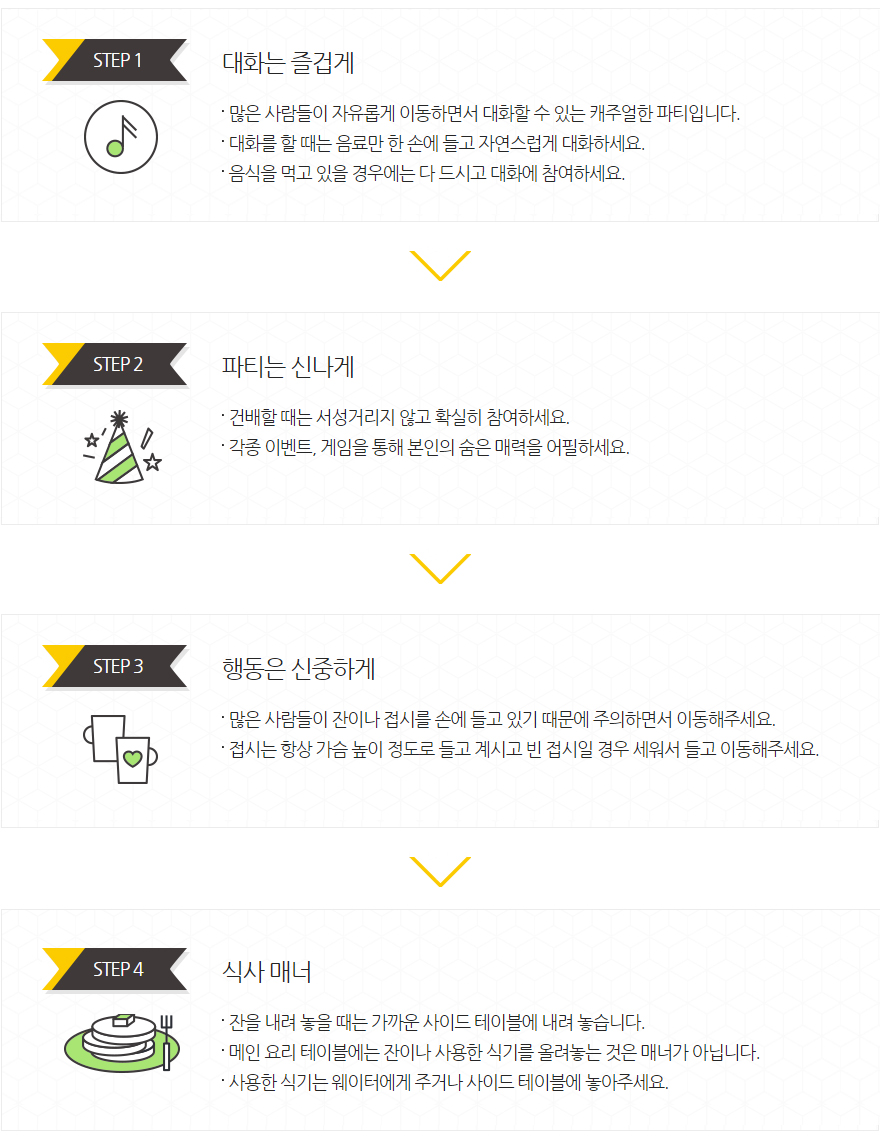
Task: Click the line starting with 접시는 항상 가슴 높이
Action: pos(520,749)
